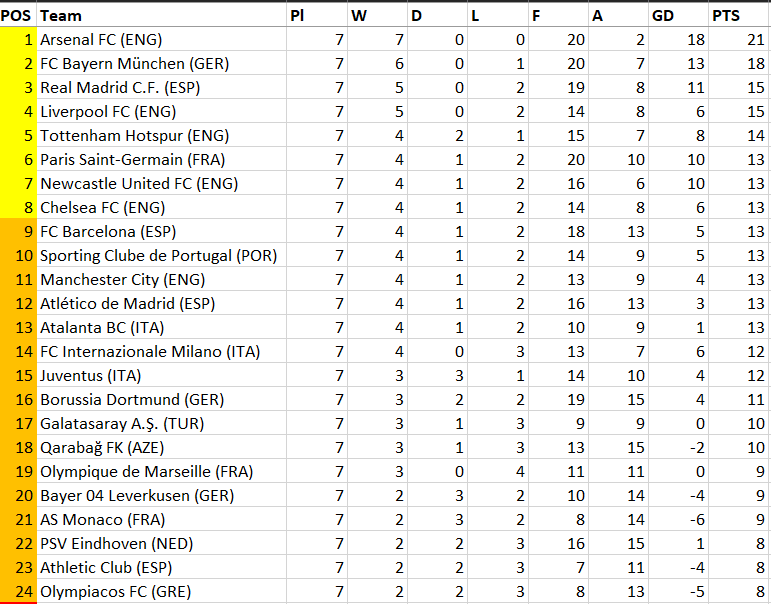Select FC Bayern München (GER) cell
The width and height of the screenshot is (771, 604).
tap(161, 63)
